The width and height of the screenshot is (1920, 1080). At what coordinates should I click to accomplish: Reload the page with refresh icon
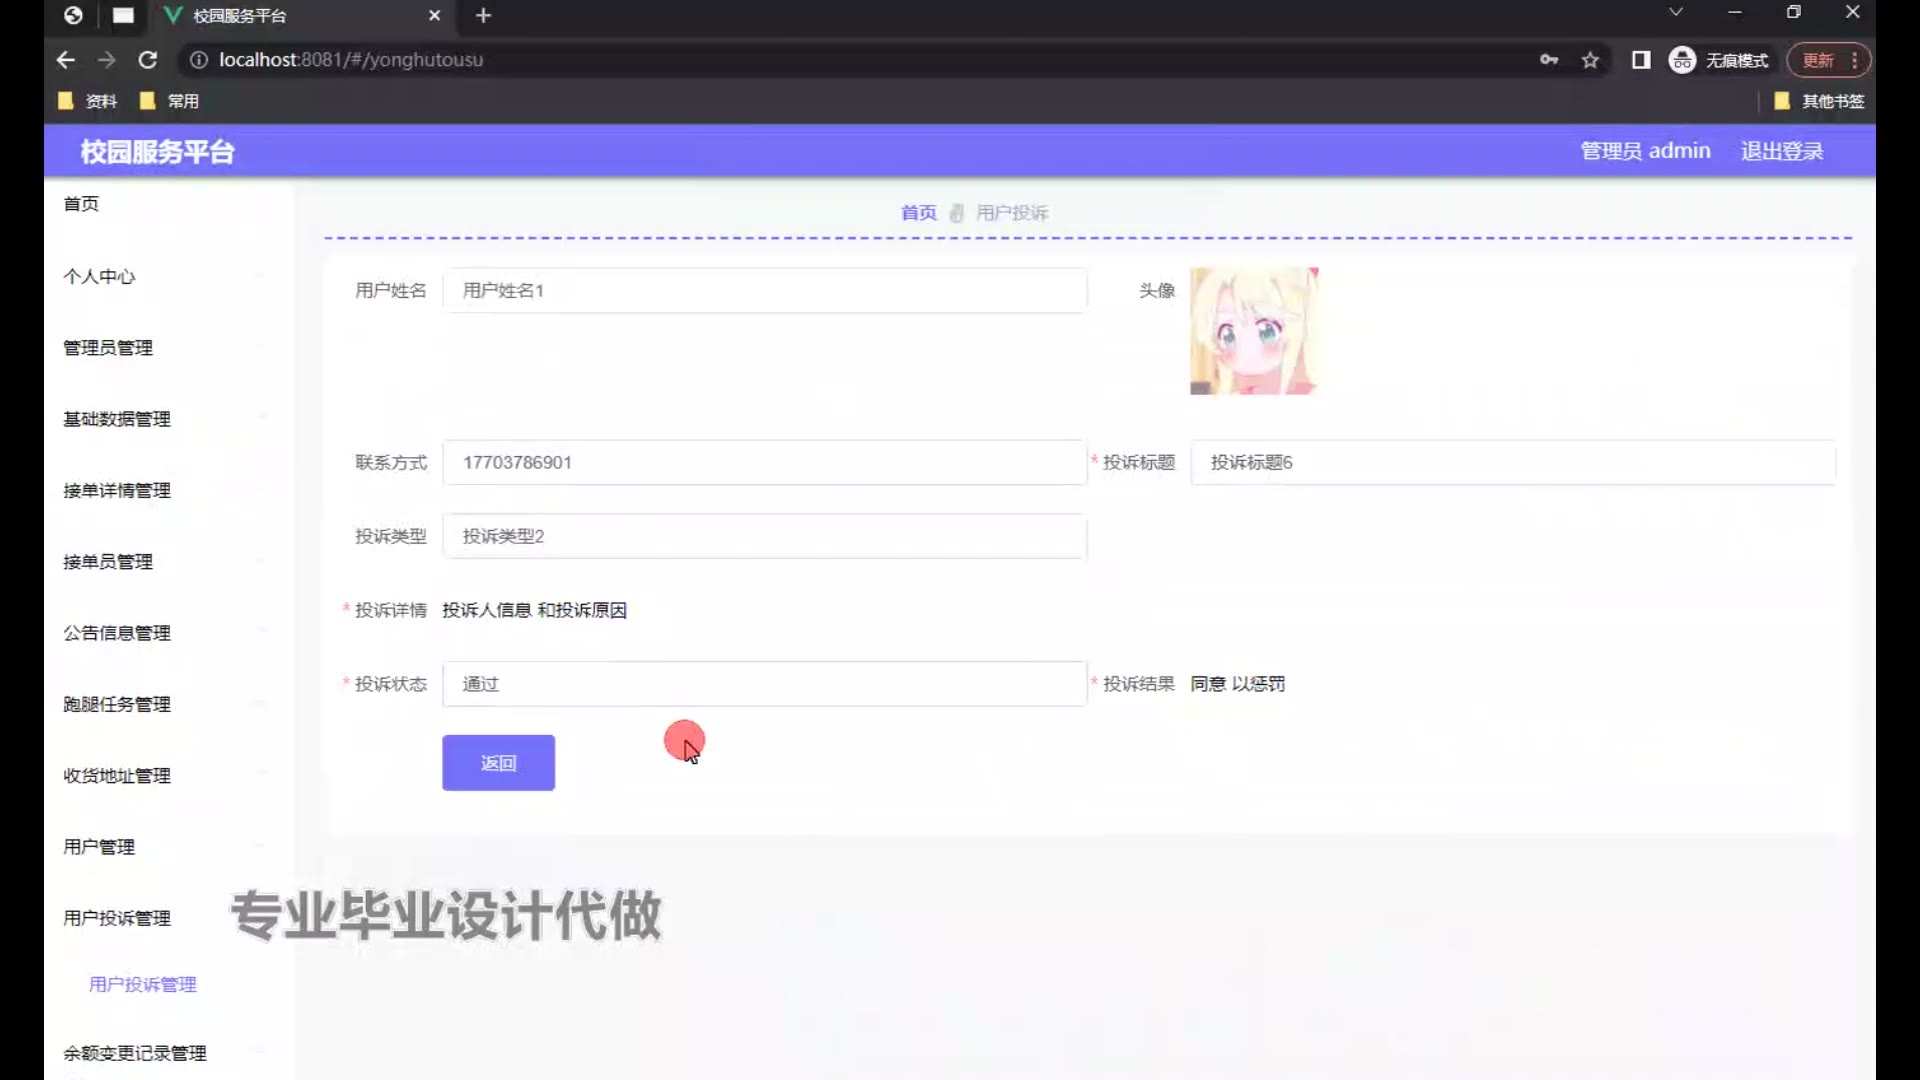pos(148,60)
